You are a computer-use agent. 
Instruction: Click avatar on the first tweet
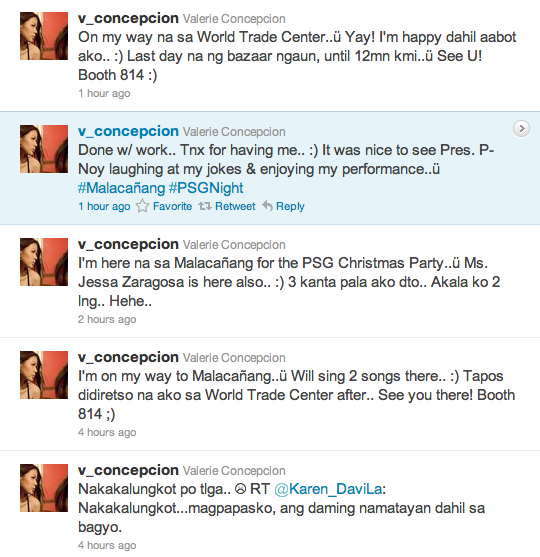(44, 36)
